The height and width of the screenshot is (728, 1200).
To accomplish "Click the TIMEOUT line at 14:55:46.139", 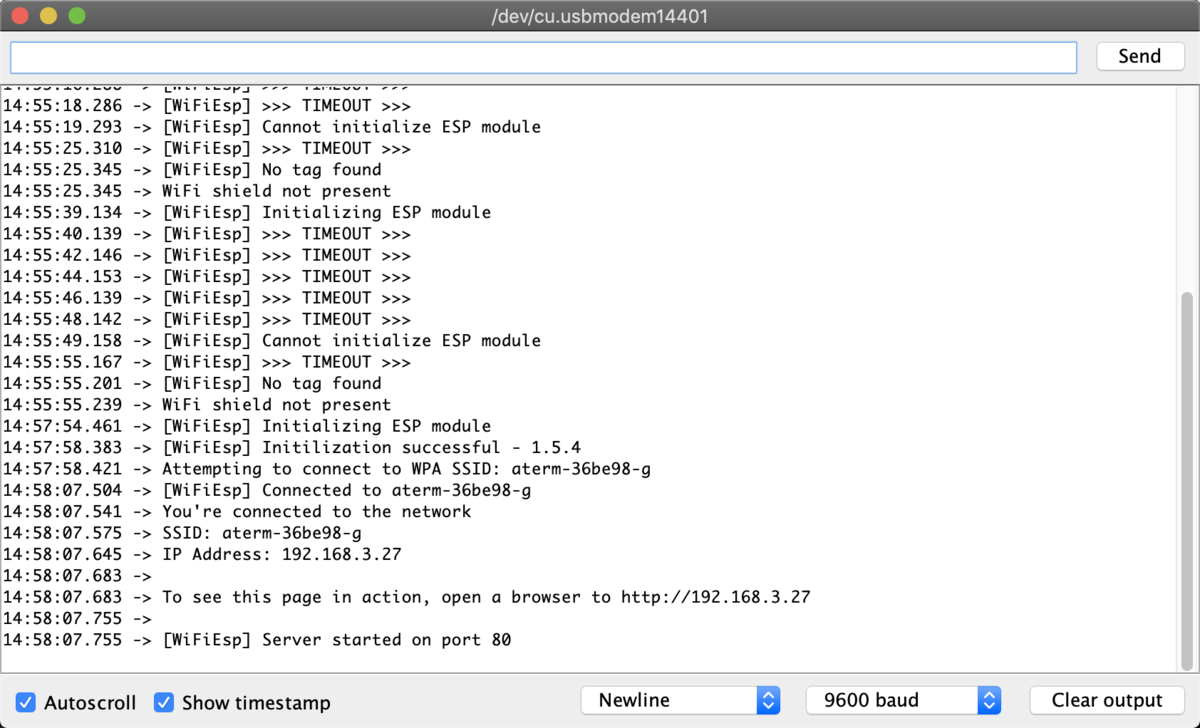I will pyautogui.click(x=207, y=298).
